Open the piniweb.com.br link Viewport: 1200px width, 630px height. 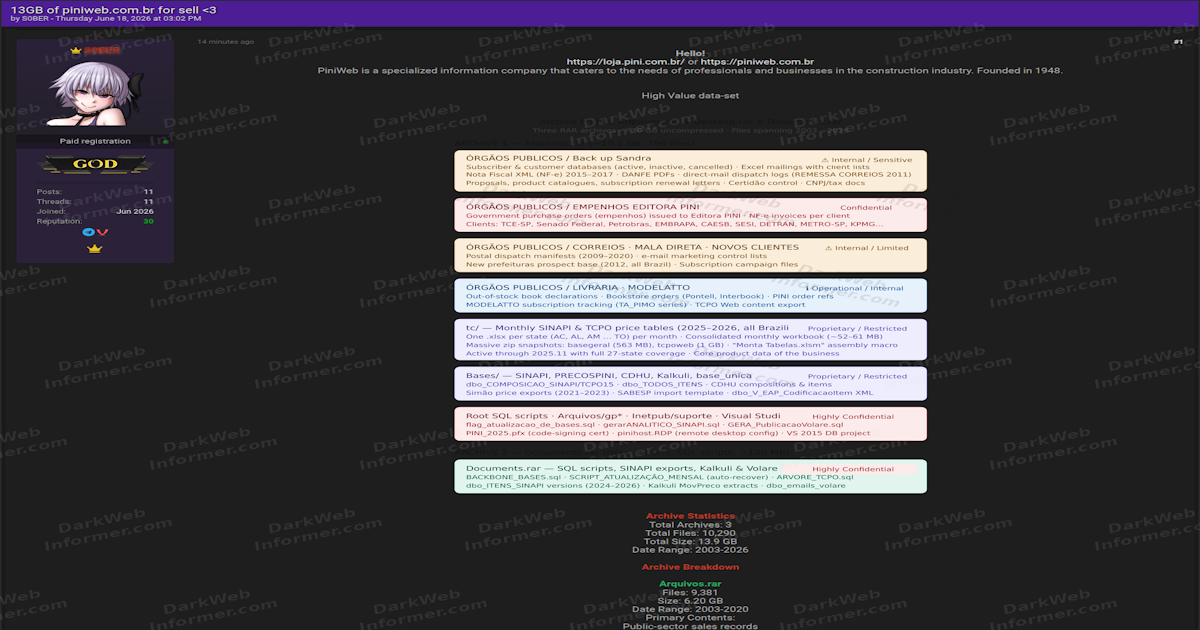[757, 62]
